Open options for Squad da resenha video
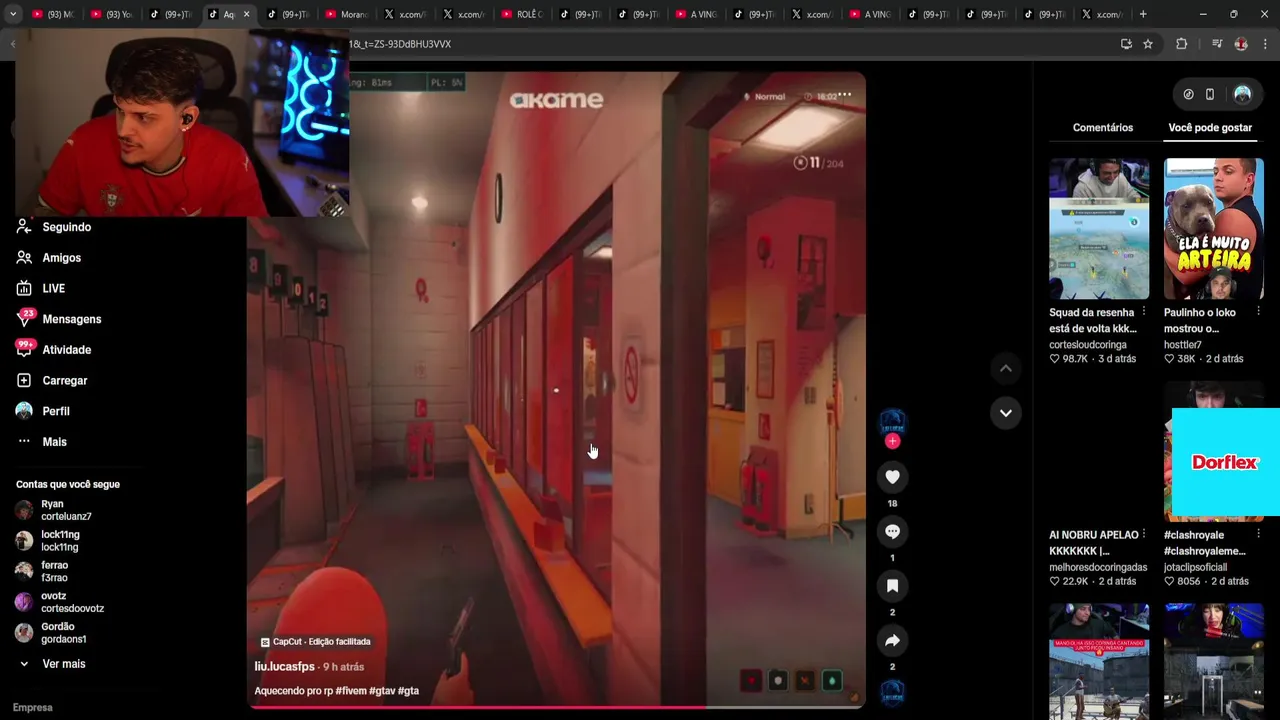Screen dimensions: 1280x720 1143,313
